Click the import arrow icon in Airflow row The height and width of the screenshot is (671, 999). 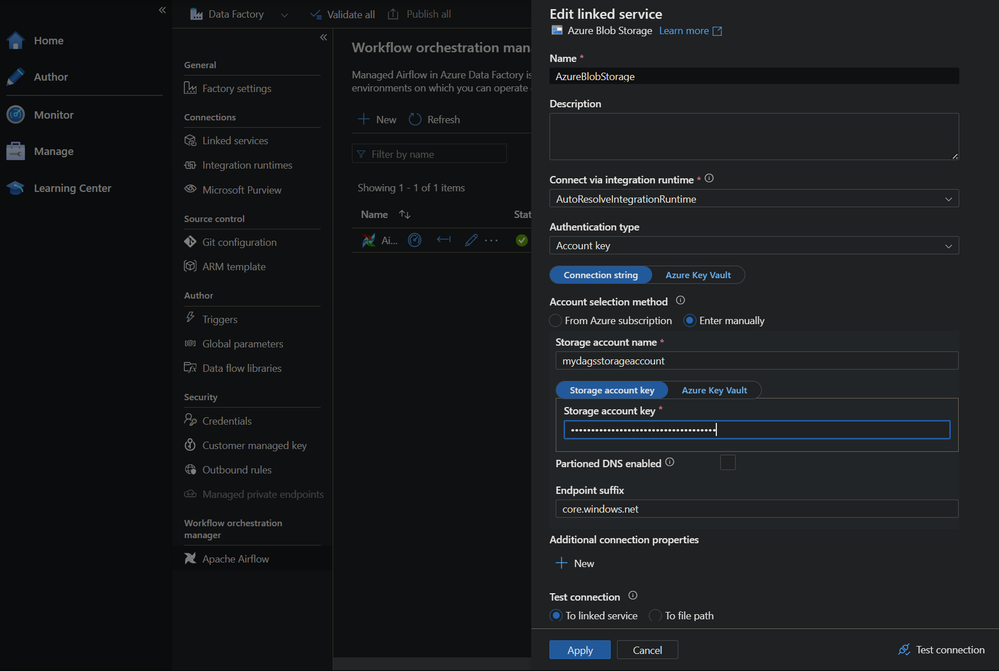[x=443, y=240]
